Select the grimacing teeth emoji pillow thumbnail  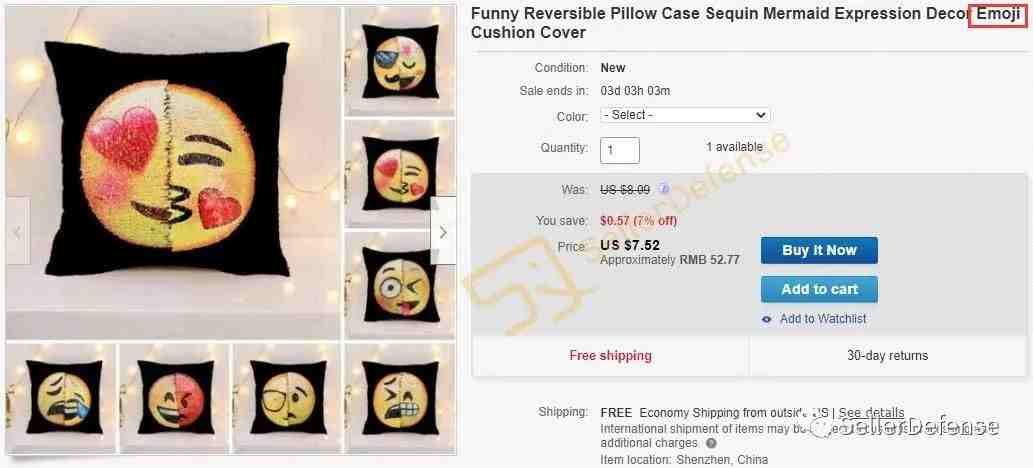click(400, 398)
